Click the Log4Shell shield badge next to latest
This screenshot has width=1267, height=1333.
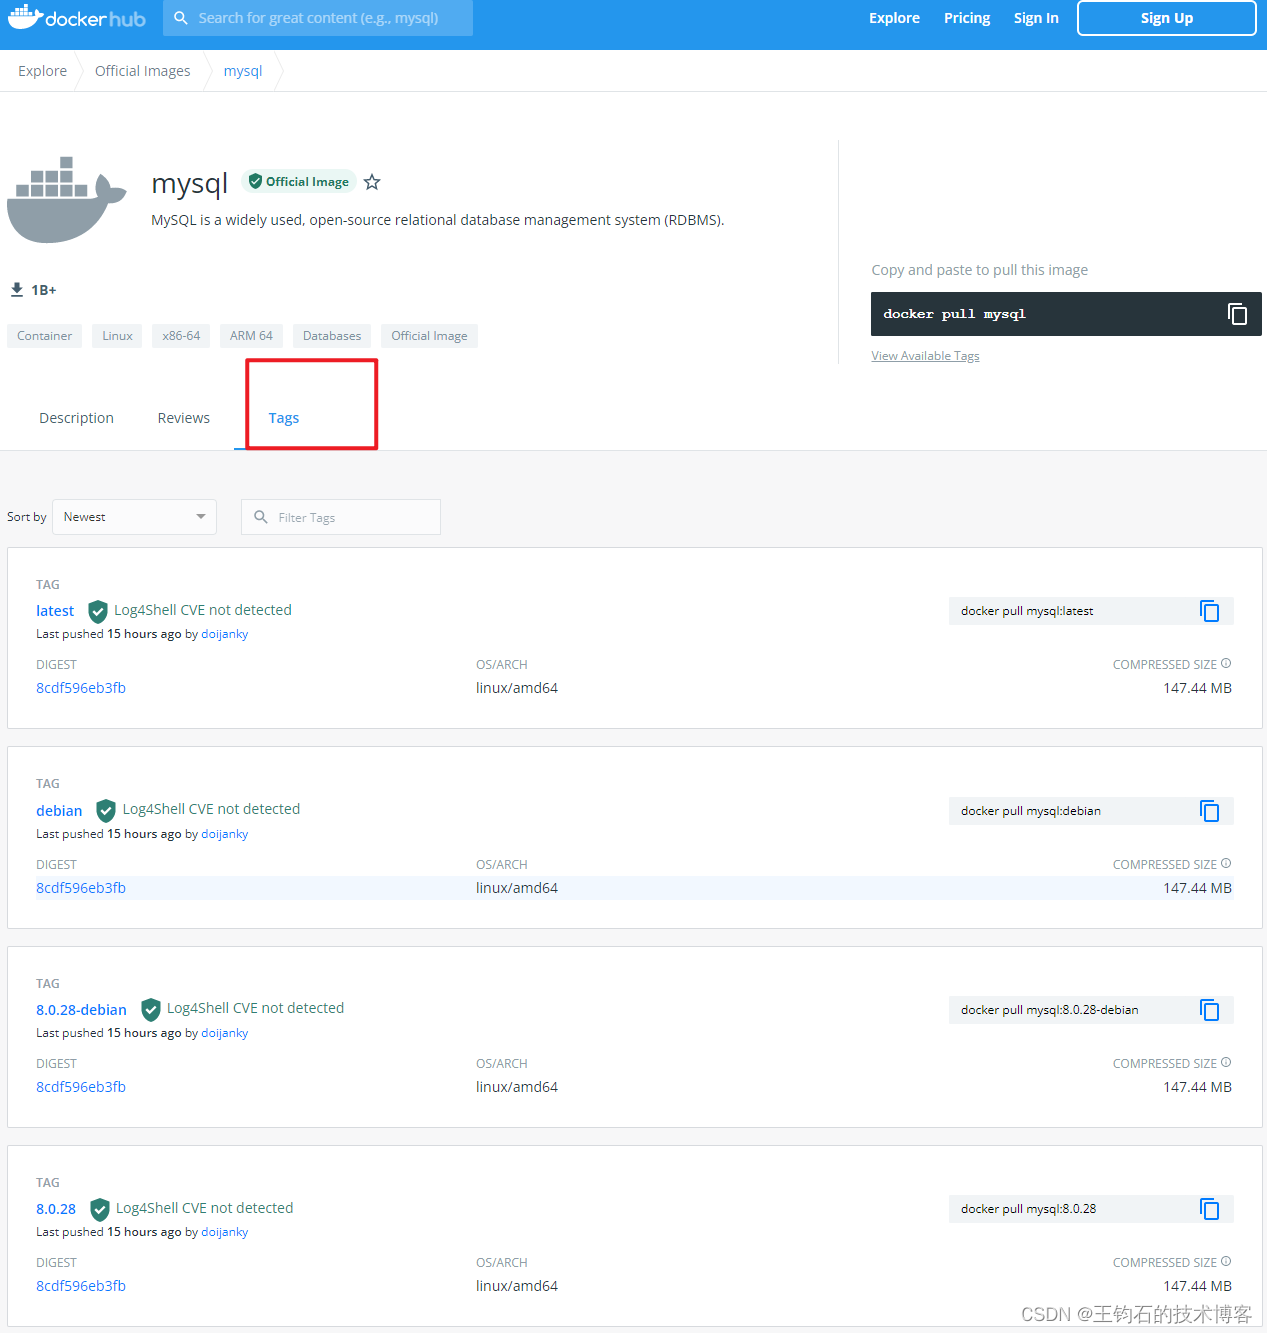(x=97, y=611)
